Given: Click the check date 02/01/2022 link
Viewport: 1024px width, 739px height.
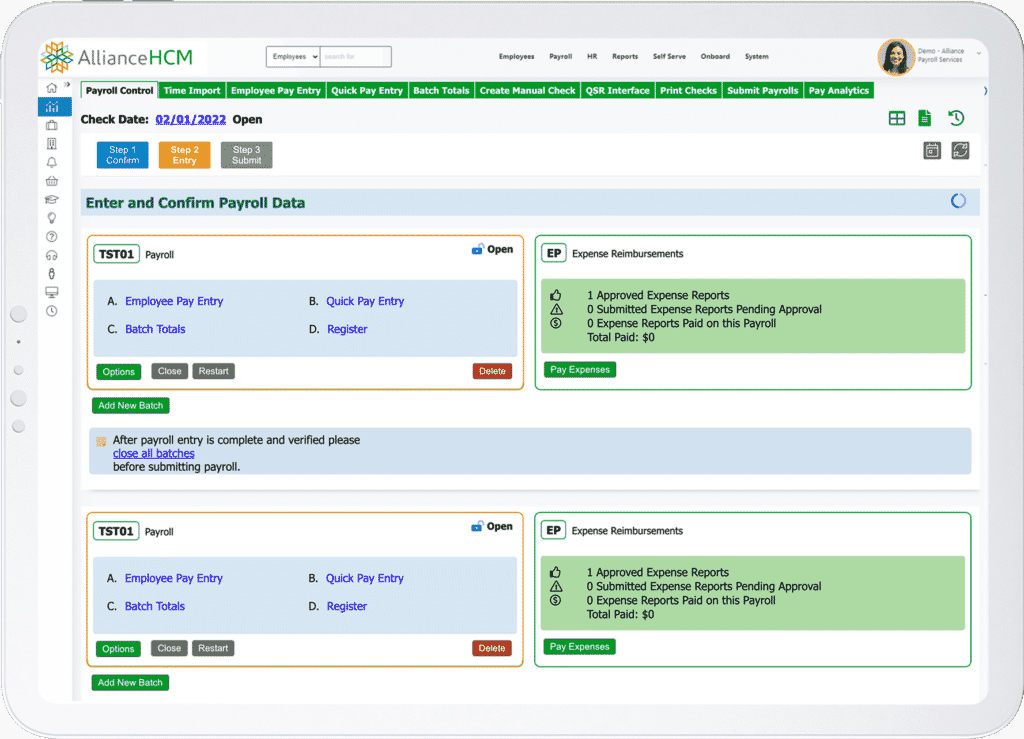Looking at the screenshot, I should tap(191, 119).
